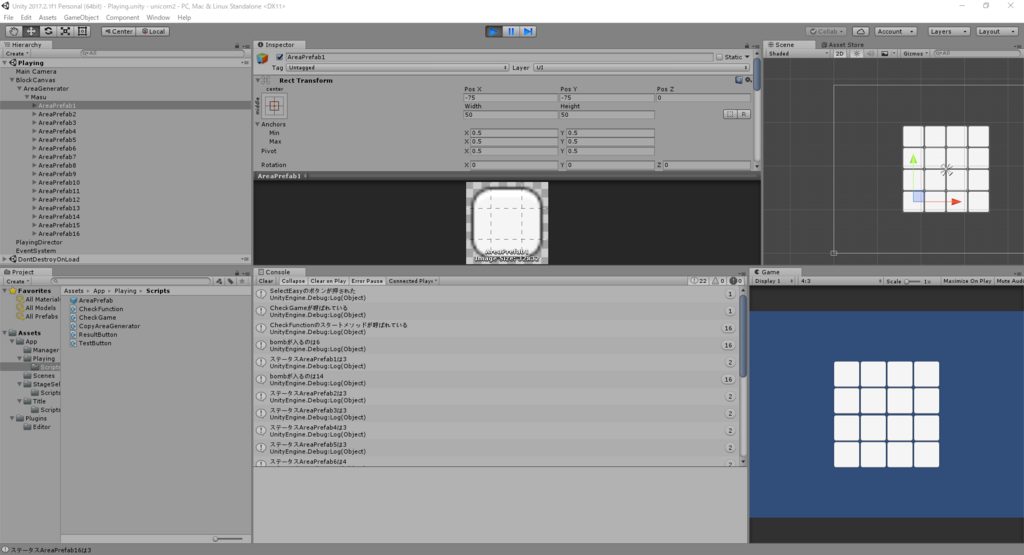The image size is (1024, 555).
Task: Open the Assets menu
Action: [x=48, y=18]
